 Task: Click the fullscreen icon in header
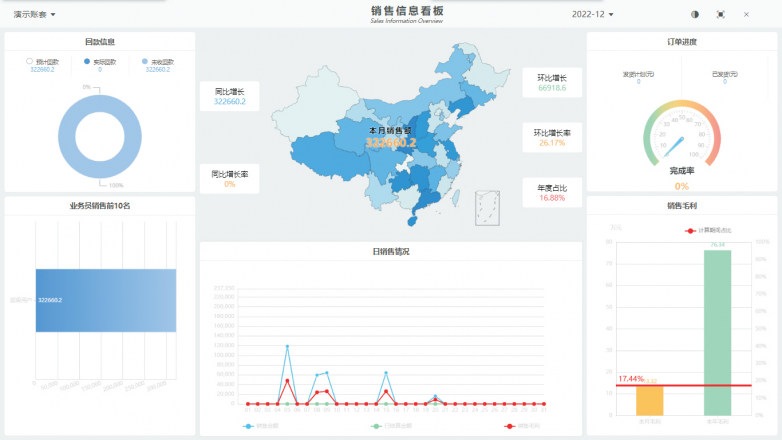(x=720, y=15)
